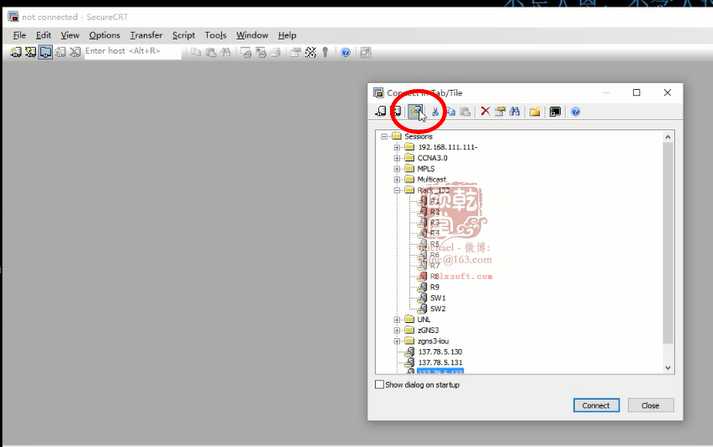Maximize the Connect in Tab/Tile dialog
Screen dimensions: 713x447
point(637,93)
